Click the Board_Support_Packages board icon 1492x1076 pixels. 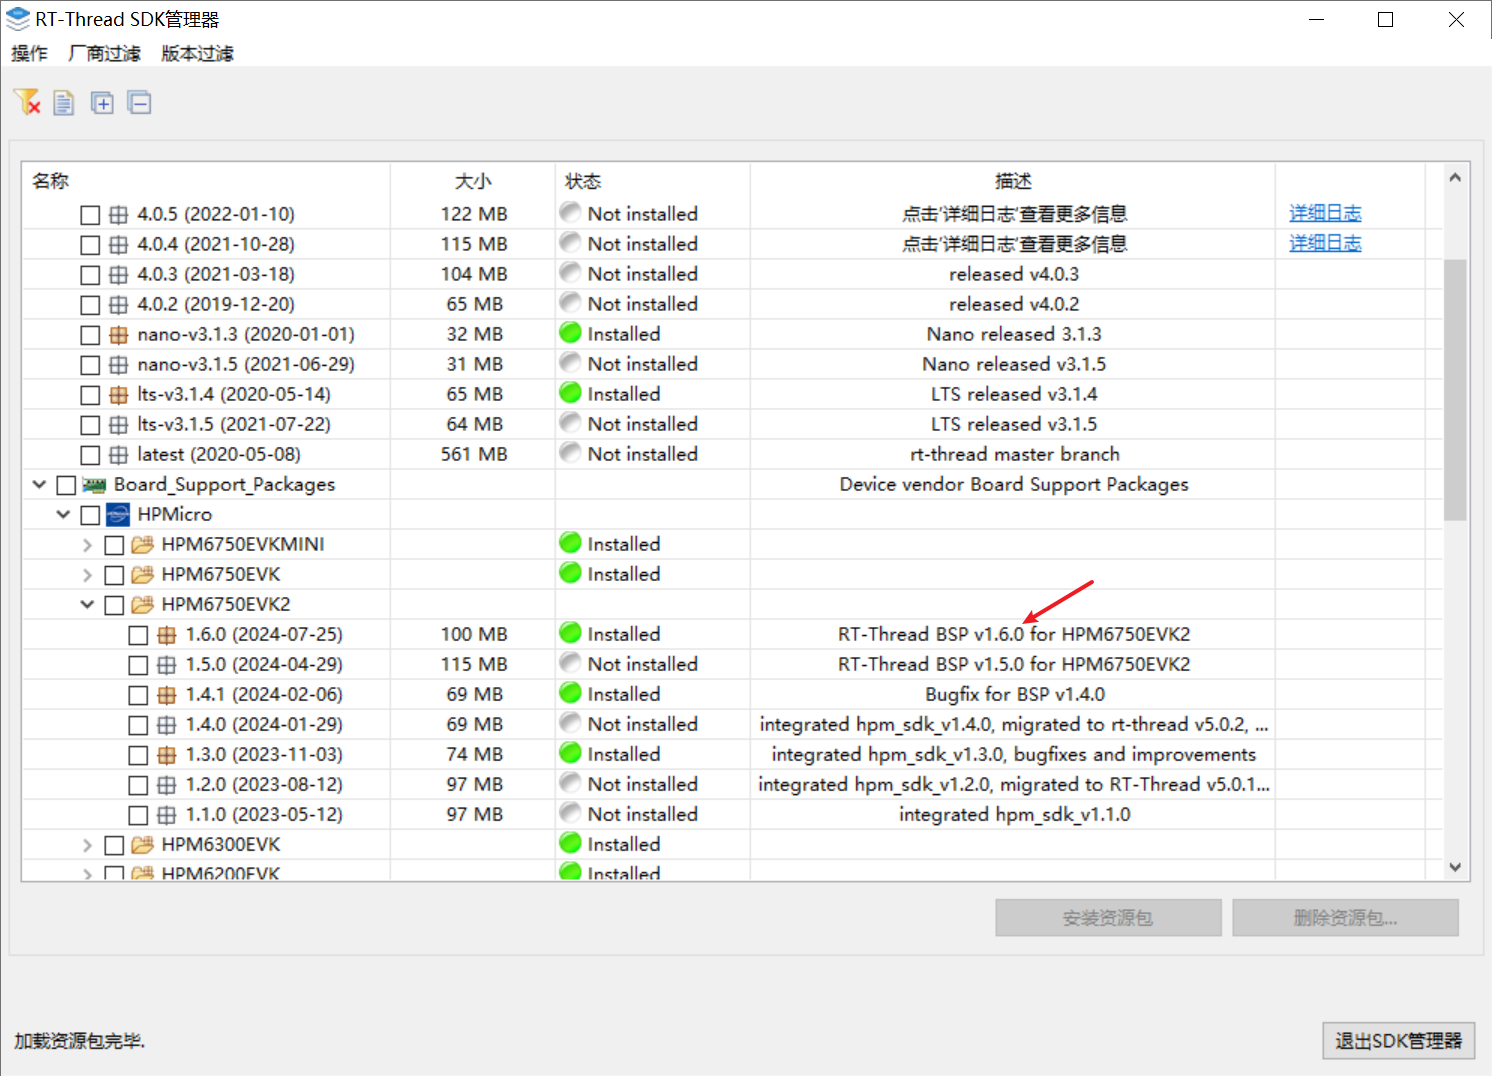[x=95, y=485]
